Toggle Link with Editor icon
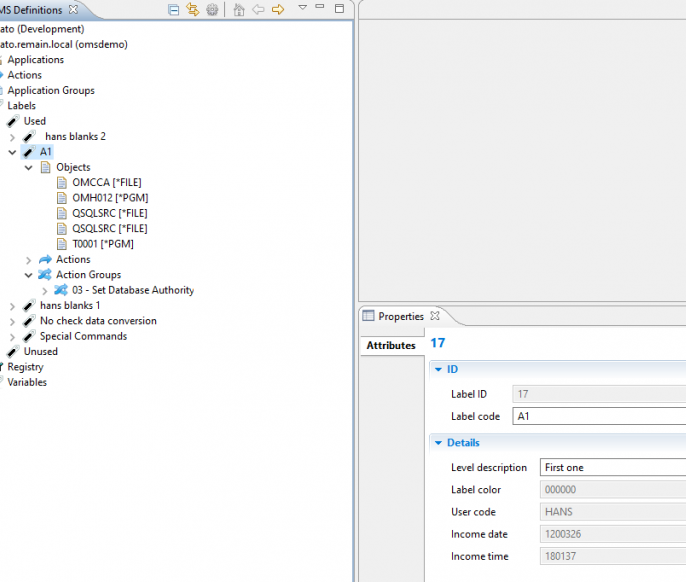This screenshot has height=582, width=686. tap(192, 9)
